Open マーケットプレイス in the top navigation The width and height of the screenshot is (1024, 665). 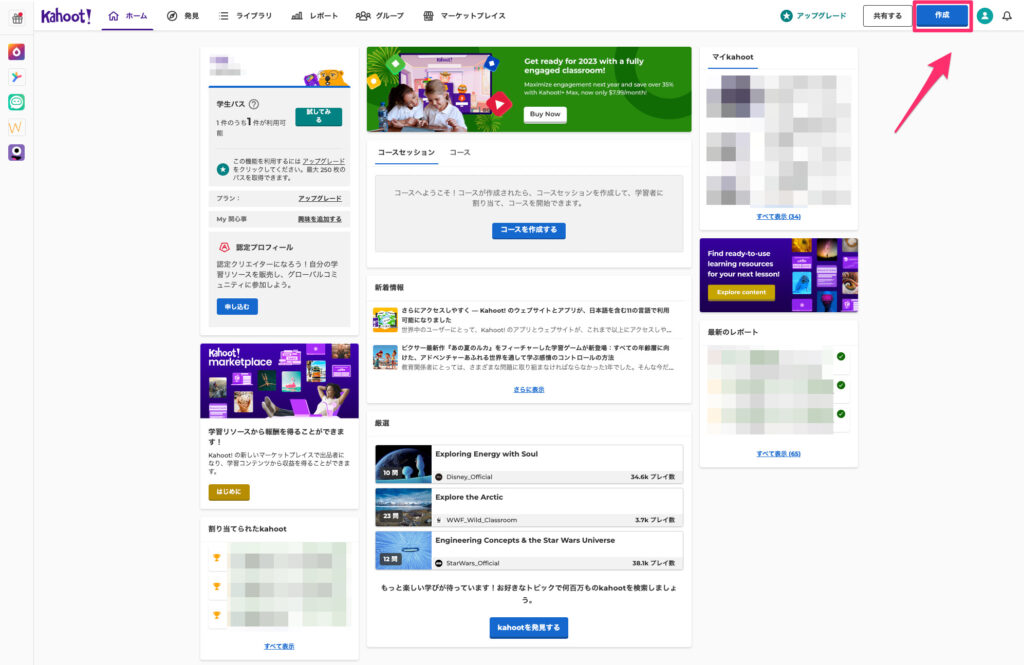click(x=464, y=16)
